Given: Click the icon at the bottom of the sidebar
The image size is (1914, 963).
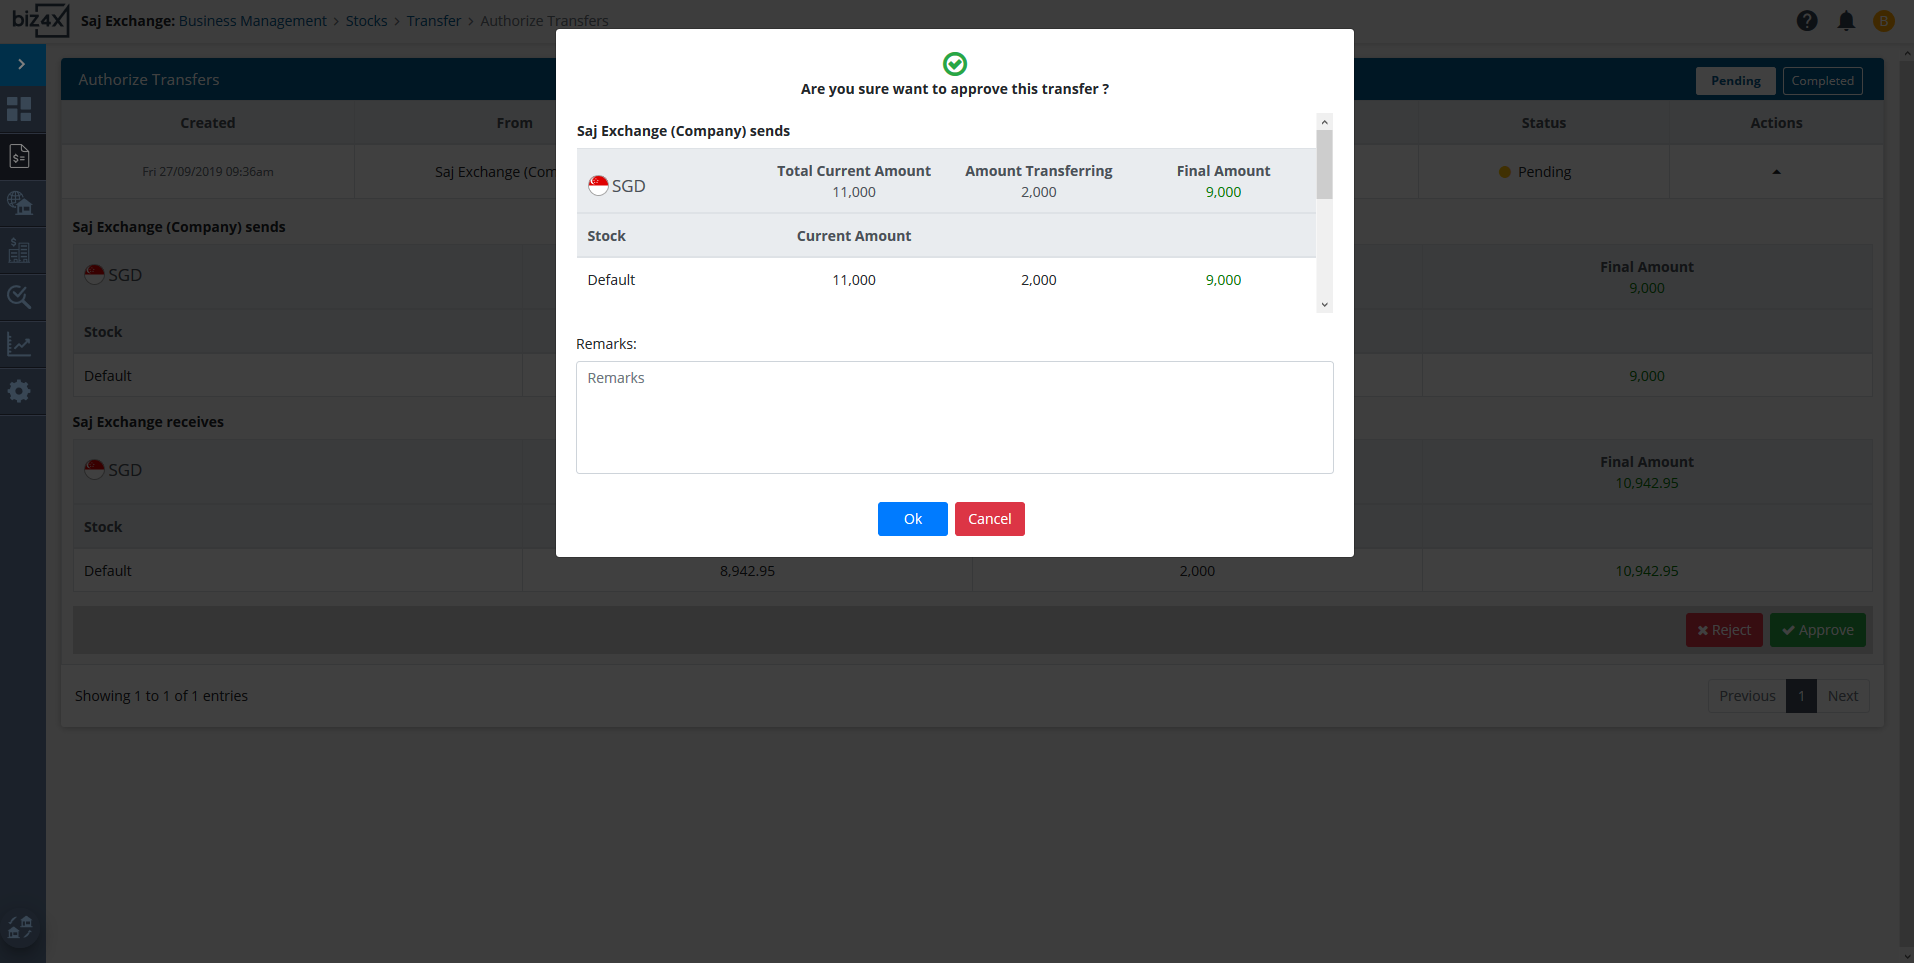Looking at the screenshot, I should tap(20, 928).
